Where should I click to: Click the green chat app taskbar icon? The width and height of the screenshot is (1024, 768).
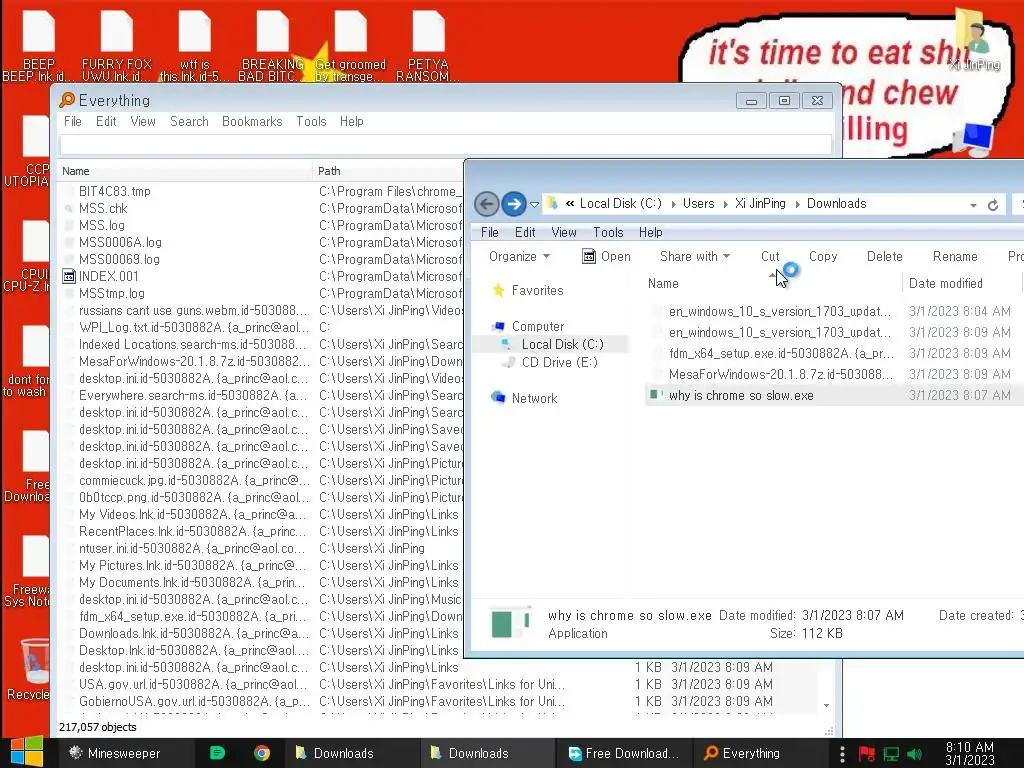pyautogui.click(x=217, y=753)
